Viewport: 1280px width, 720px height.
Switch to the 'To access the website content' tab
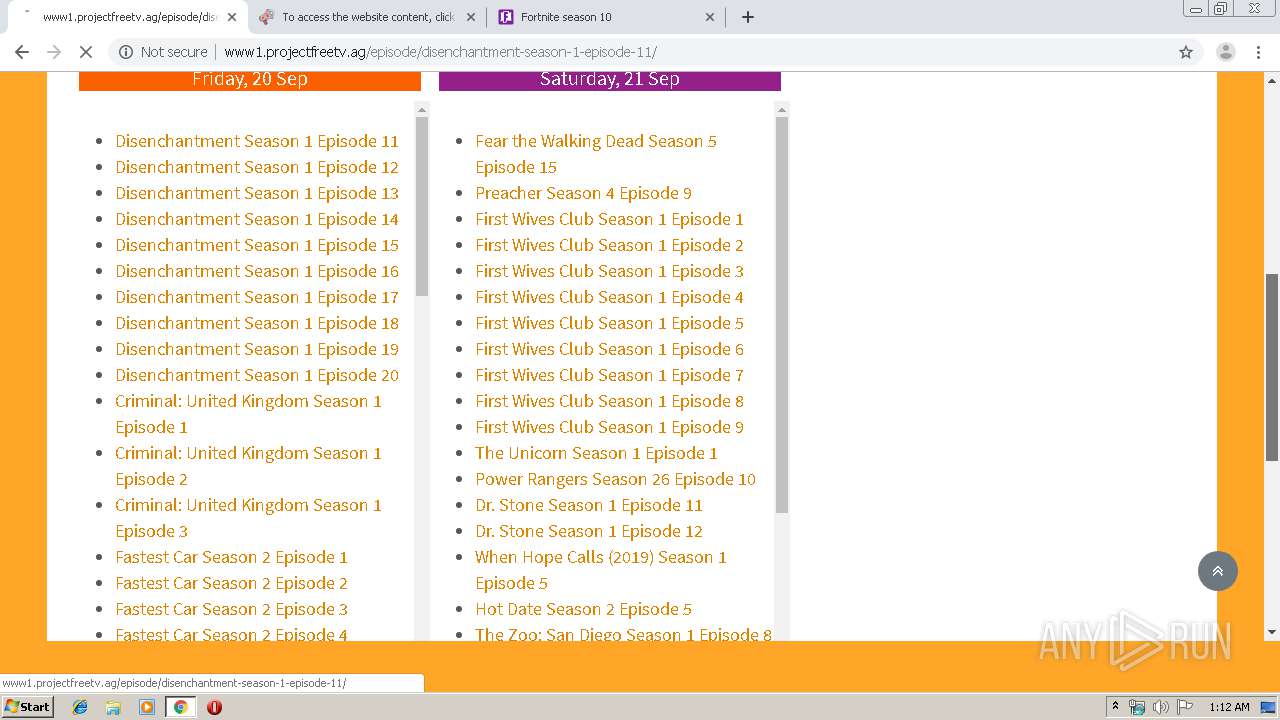tap(367, 17)
